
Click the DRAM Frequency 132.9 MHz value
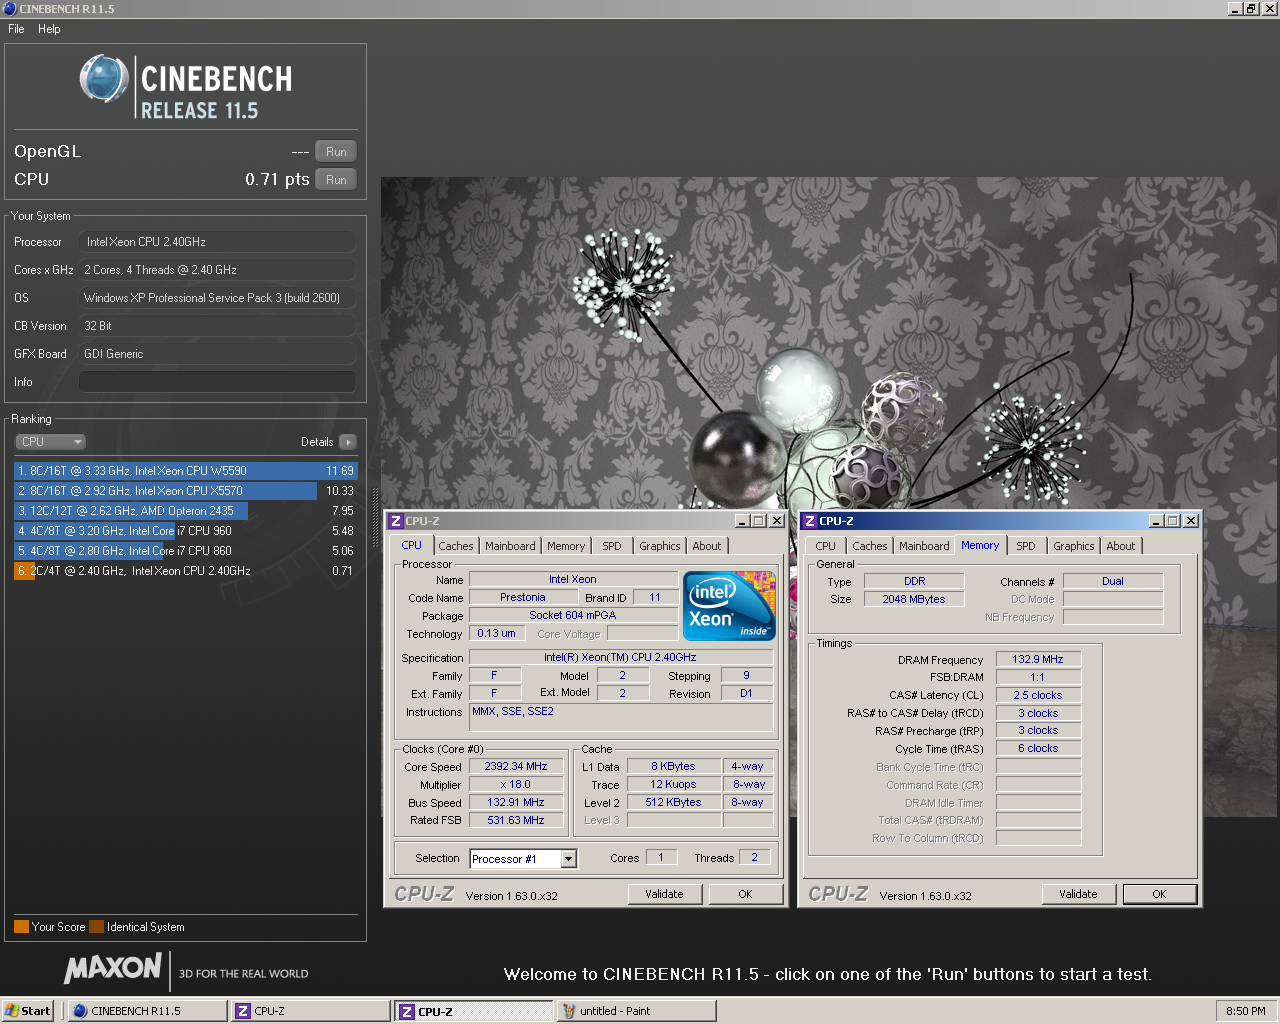1038,660
